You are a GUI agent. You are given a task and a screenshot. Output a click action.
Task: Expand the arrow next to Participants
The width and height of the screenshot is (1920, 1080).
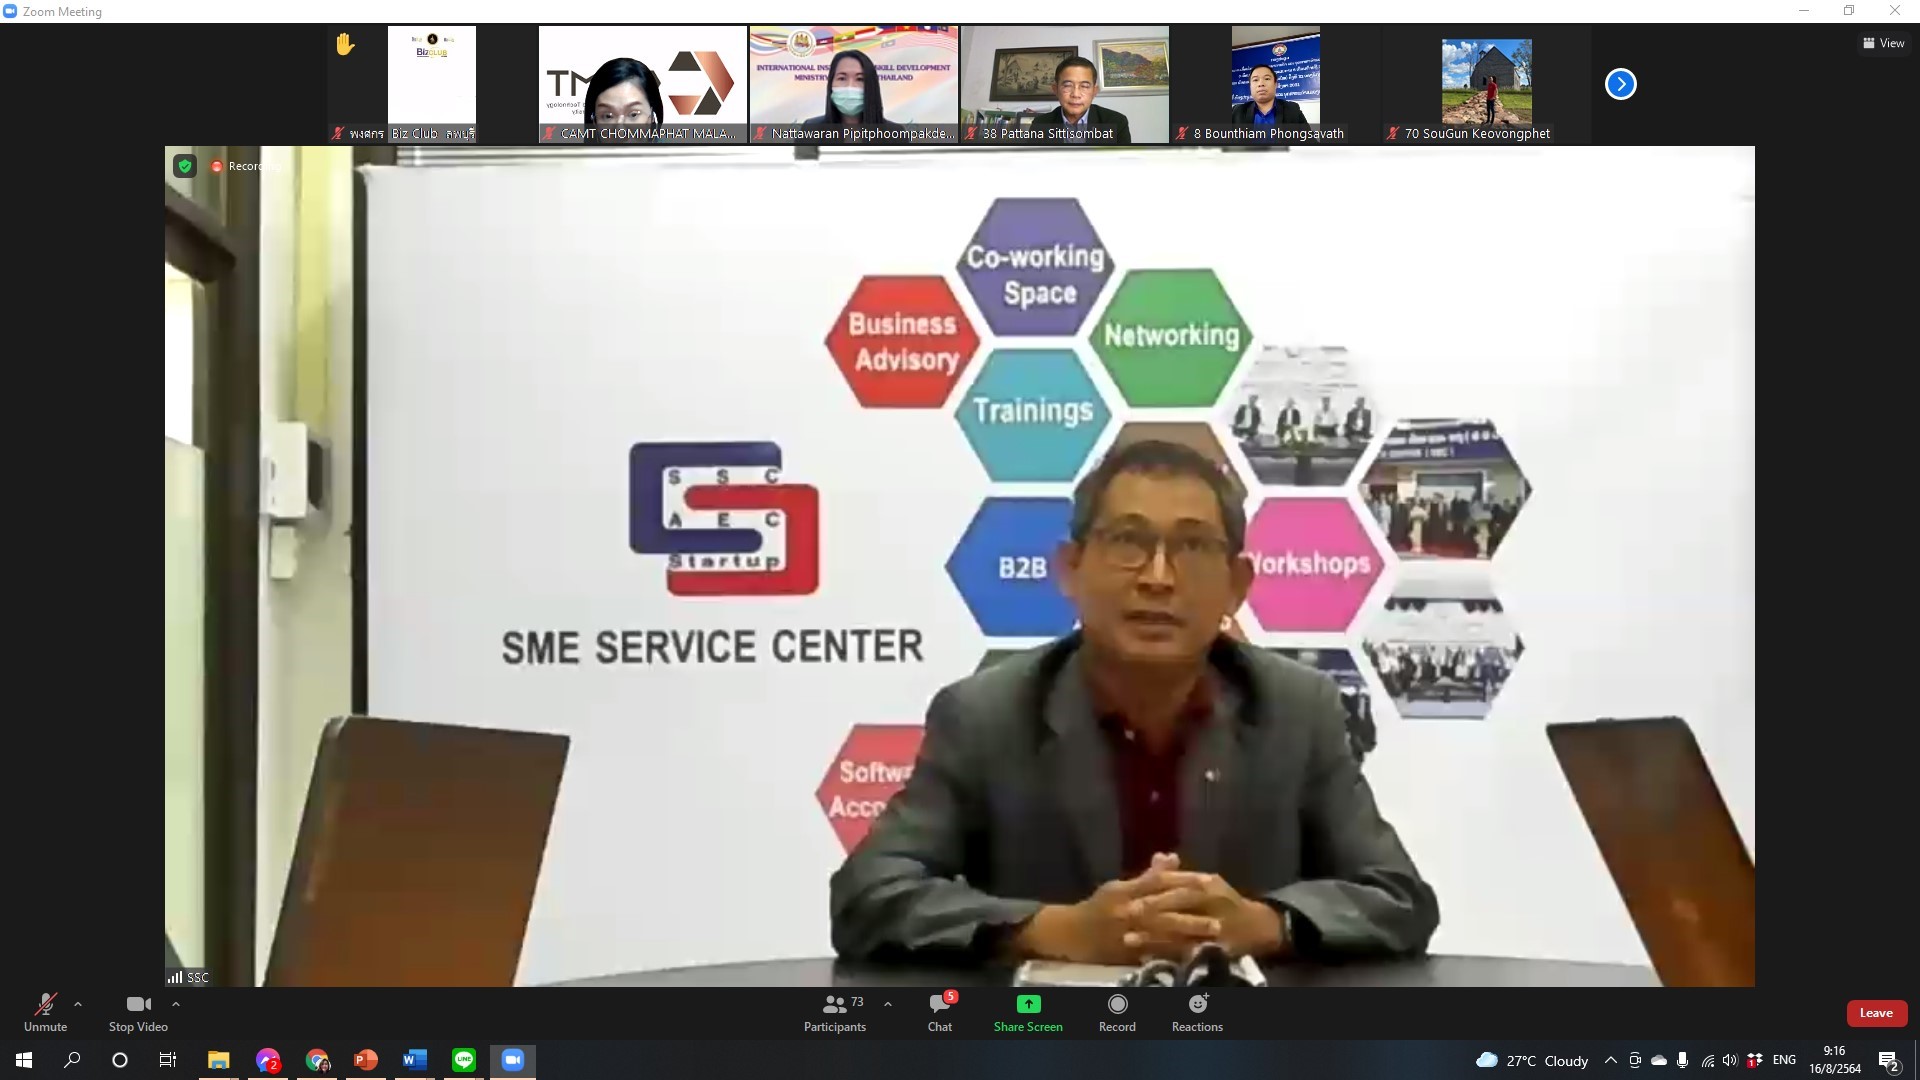pyautogui.click(x=888, y=1004)
